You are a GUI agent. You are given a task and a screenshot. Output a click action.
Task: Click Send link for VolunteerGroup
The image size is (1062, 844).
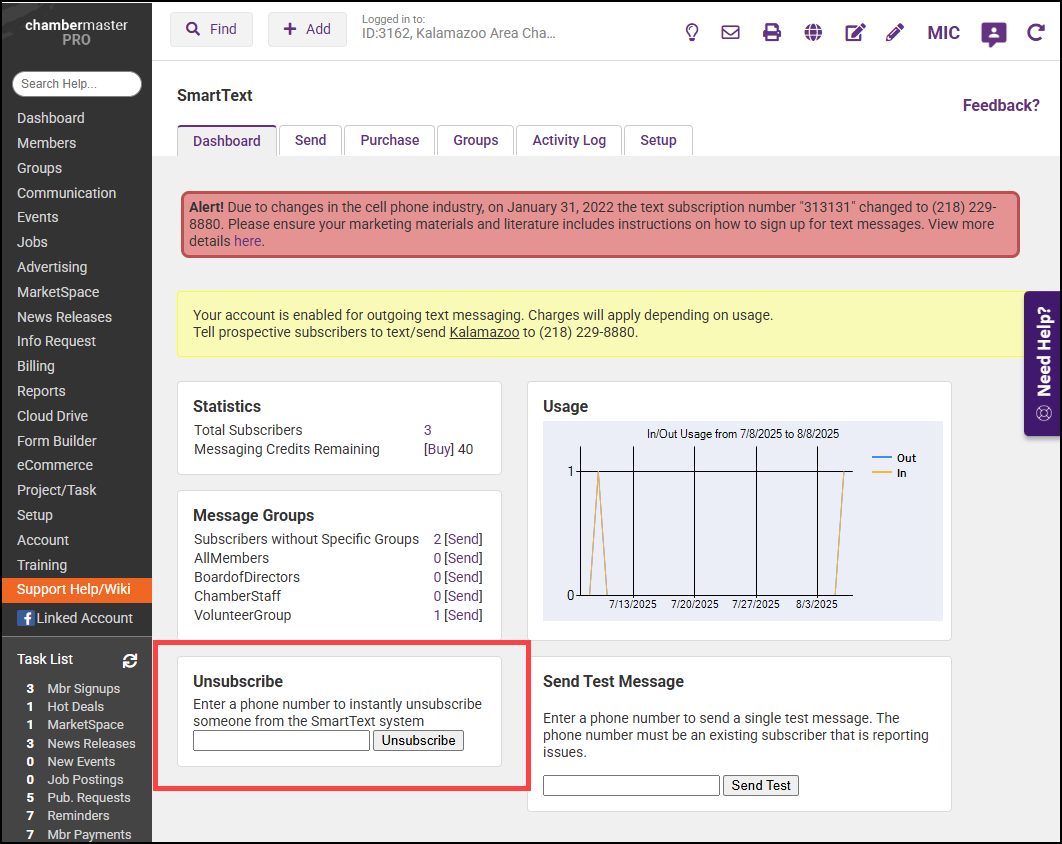pos(463,615)
